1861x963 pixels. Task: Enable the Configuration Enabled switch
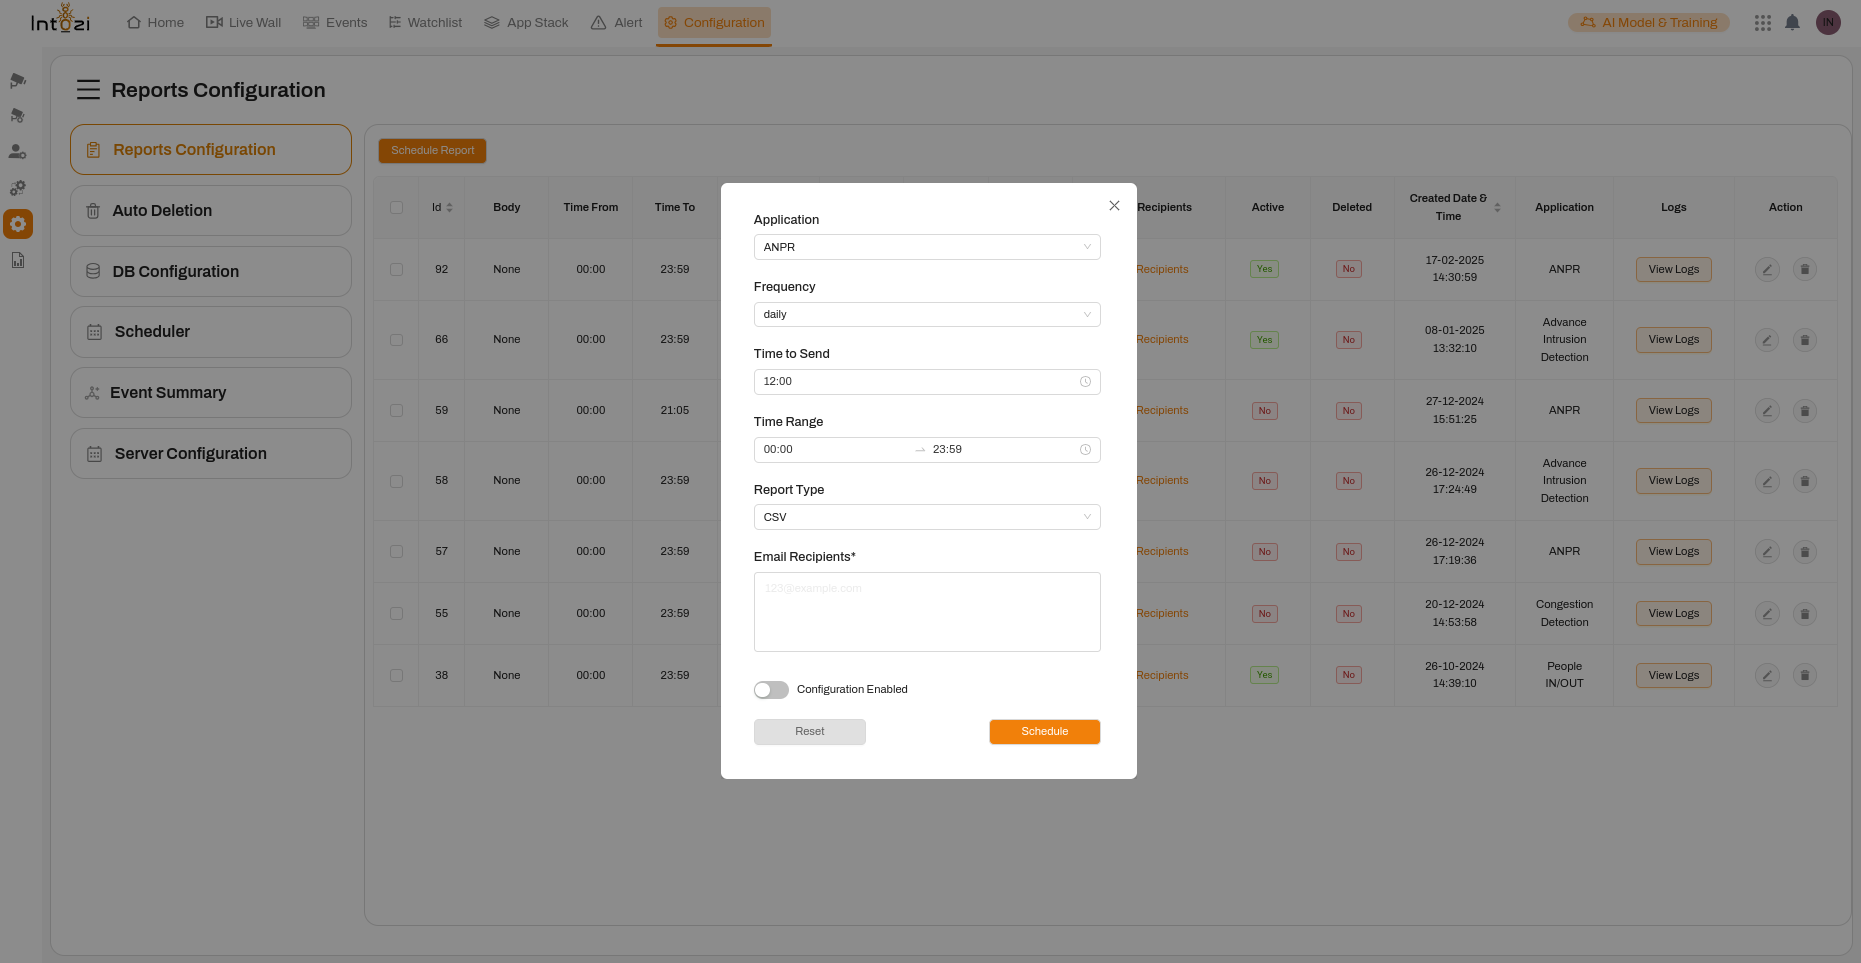771,689
